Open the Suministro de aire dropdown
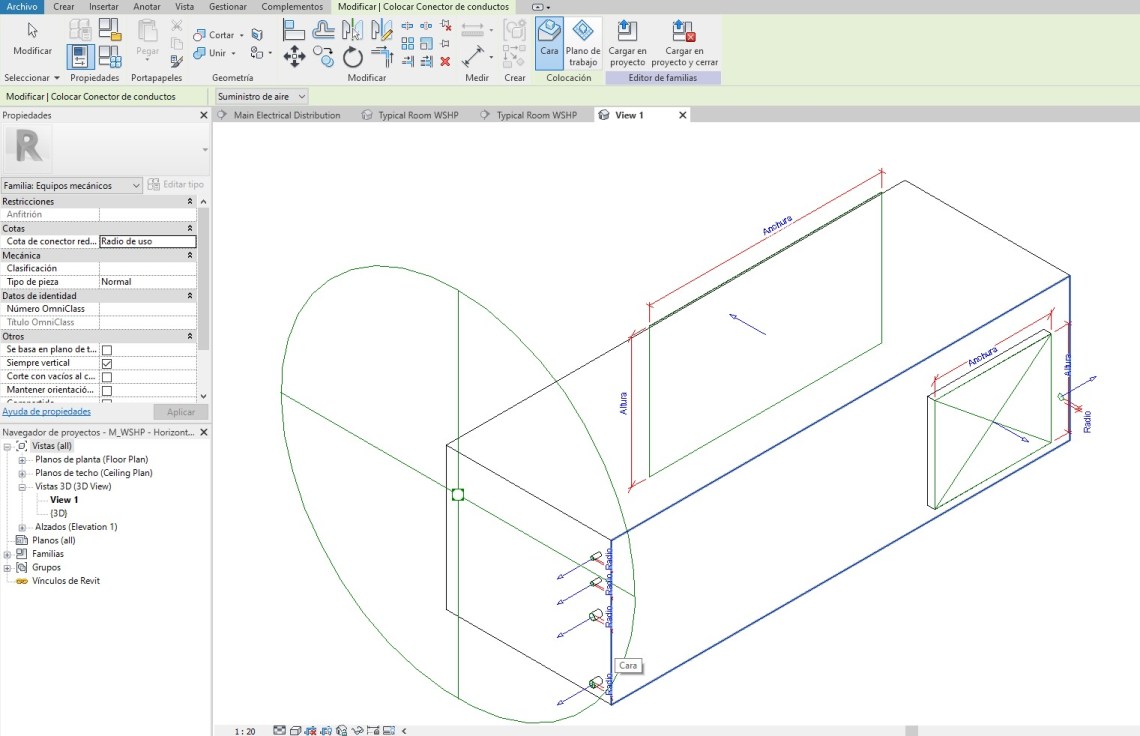This screenshot has height=736, width=1140. 262,97
